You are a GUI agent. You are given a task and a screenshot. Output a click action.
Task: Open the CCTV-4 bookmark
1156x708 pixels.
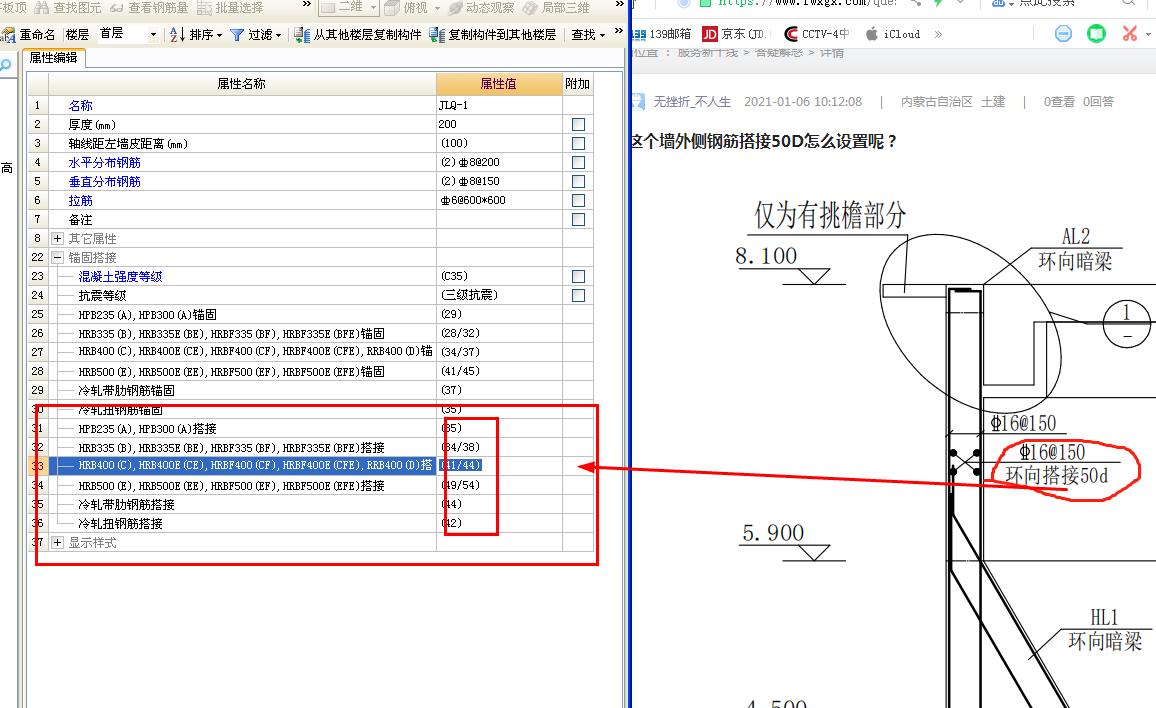(817, 34)
